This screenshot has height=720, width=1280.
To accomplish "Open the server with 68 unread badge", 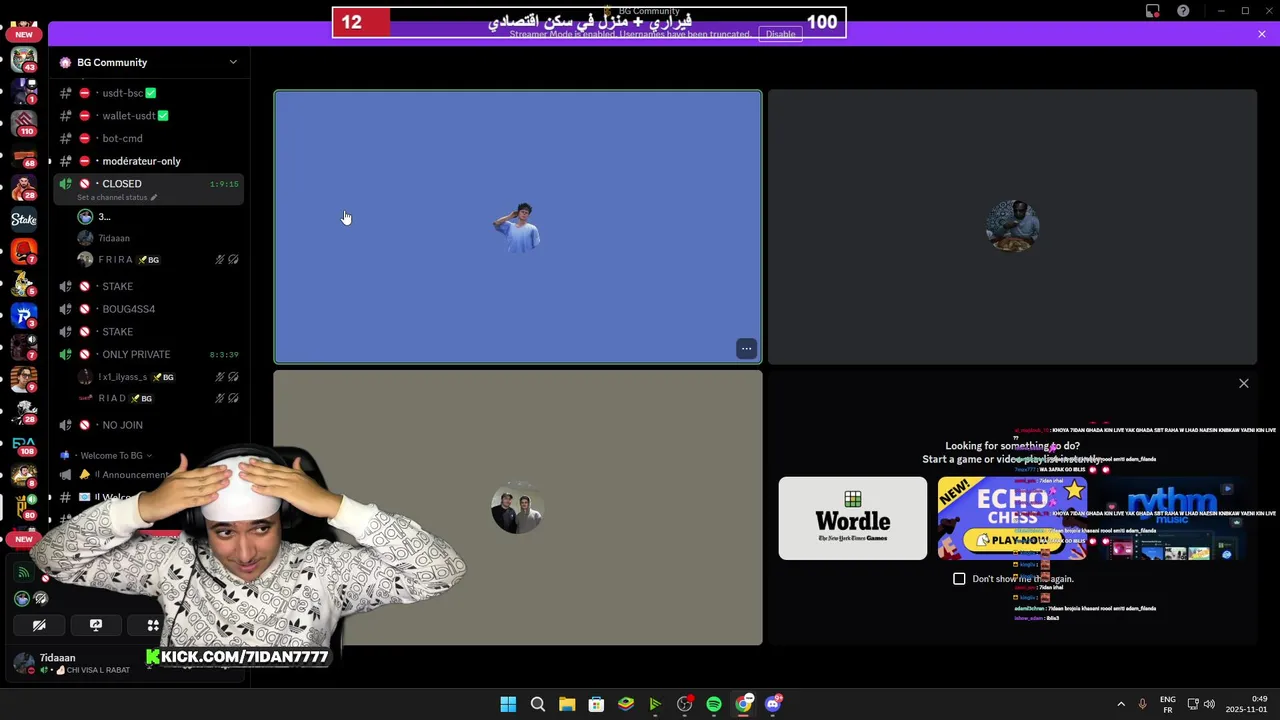I will tap(24, 155).
